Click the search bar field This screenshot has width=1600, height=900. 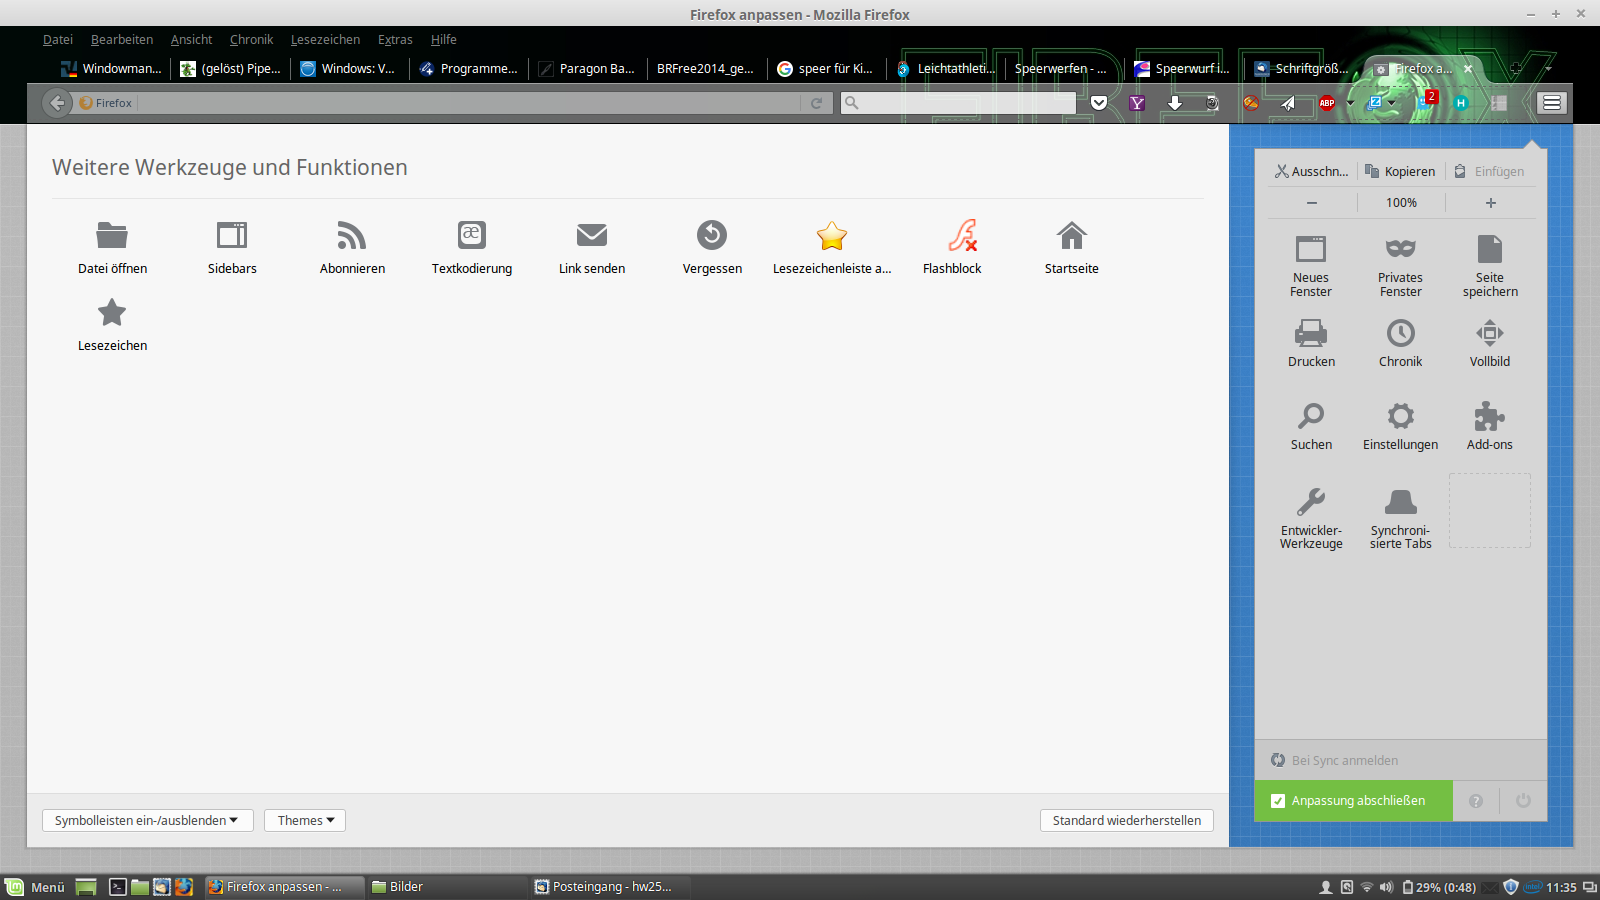(x=958, y=103)
